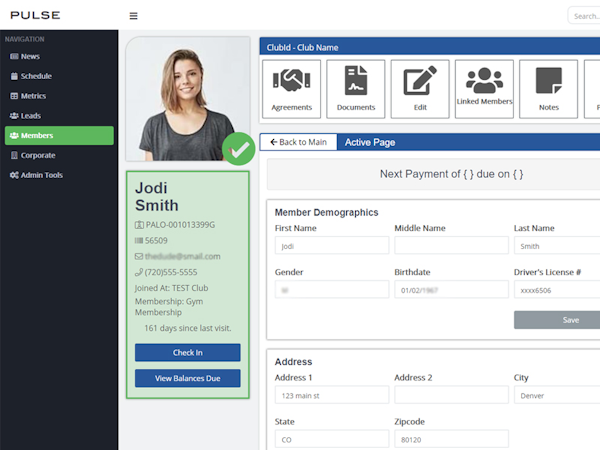Click Jodi Smith's profile photo

point(188,99)
